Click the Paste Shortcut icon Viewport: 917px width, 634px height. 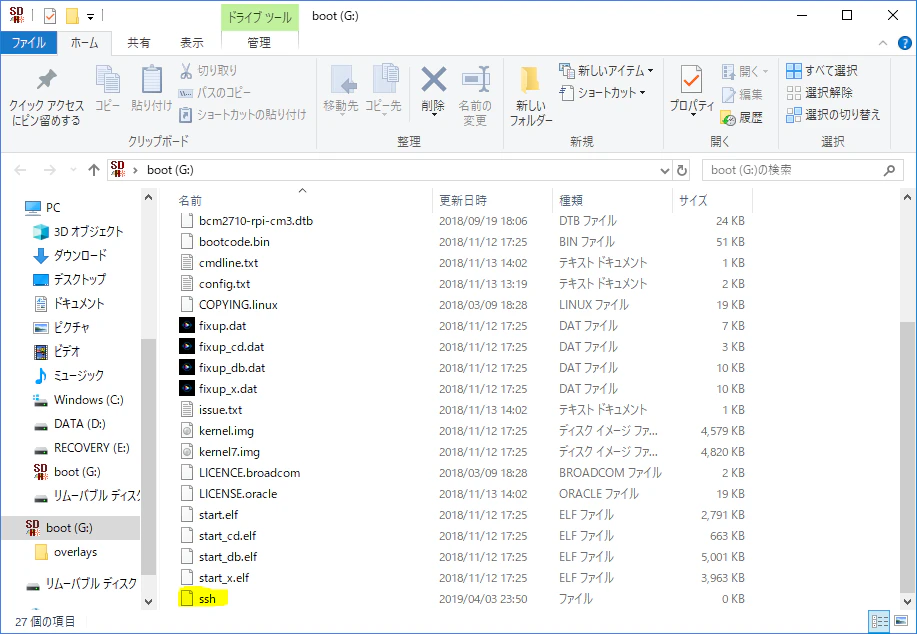(185, 115)
